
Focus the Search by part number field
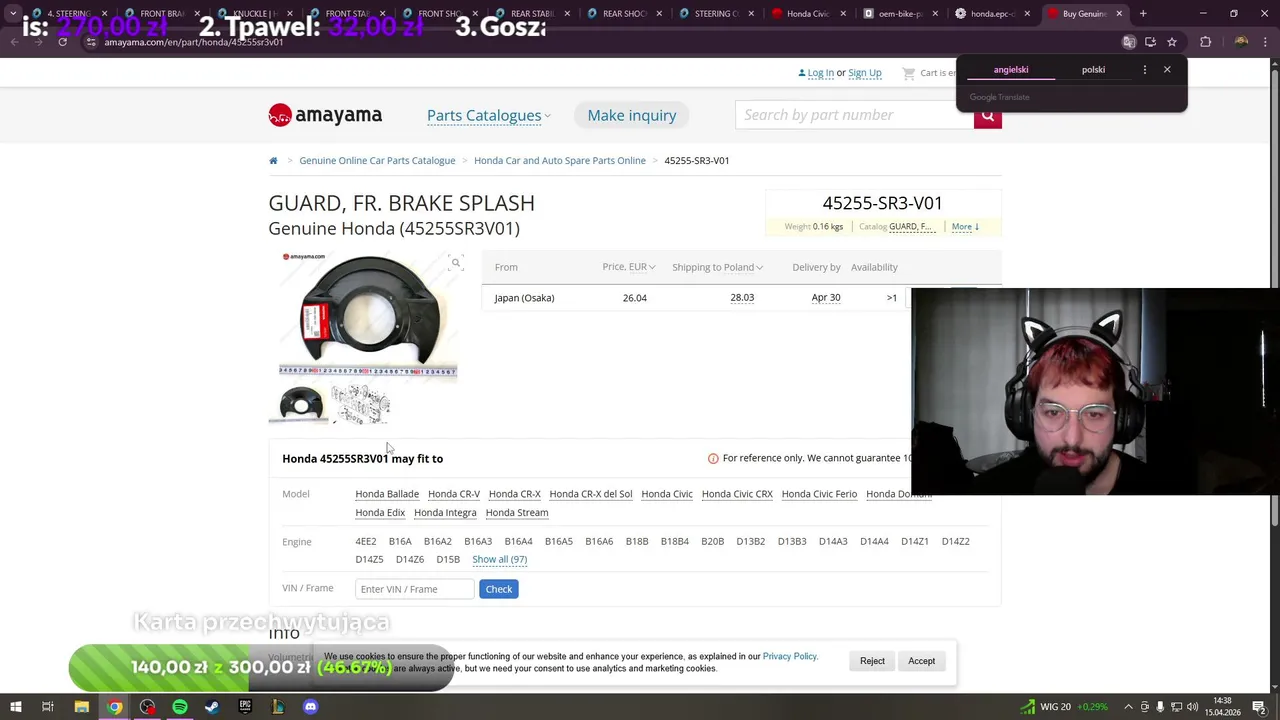(x=854, y=115)
